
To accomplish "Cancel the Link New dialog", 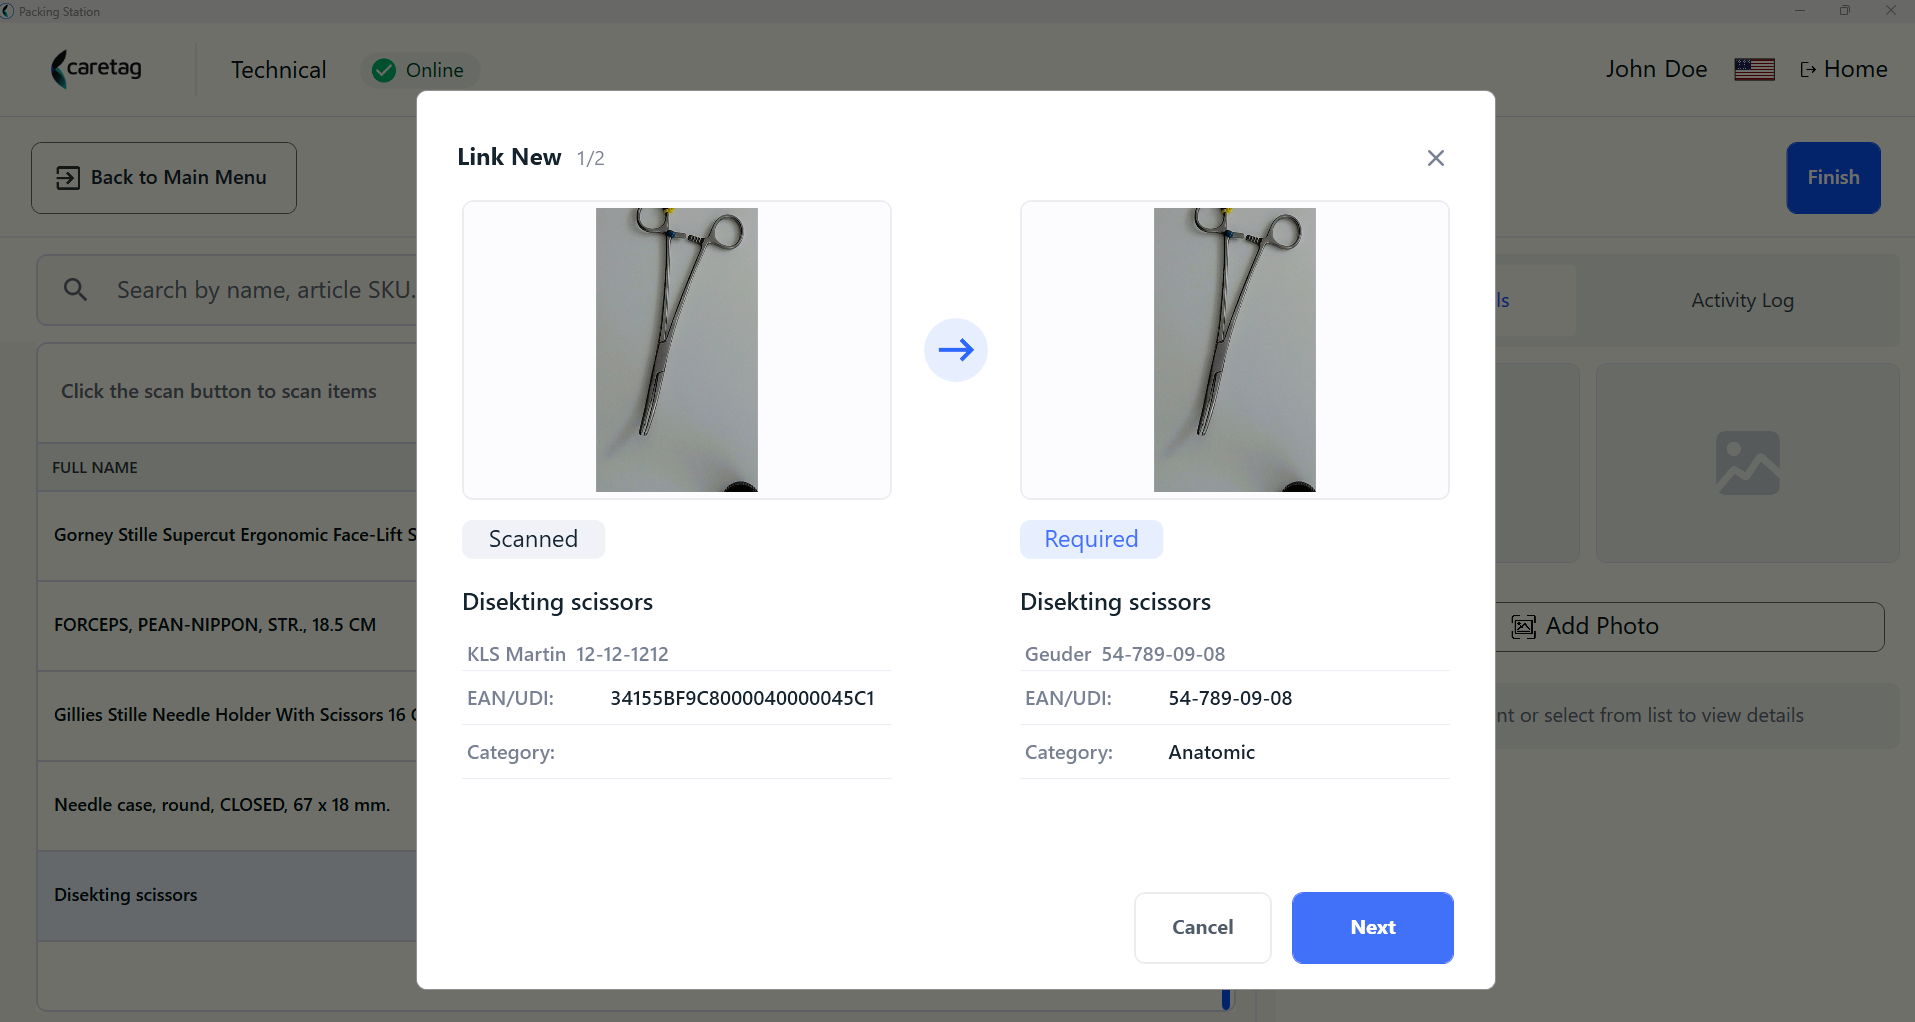I will tap(1203, 928).
